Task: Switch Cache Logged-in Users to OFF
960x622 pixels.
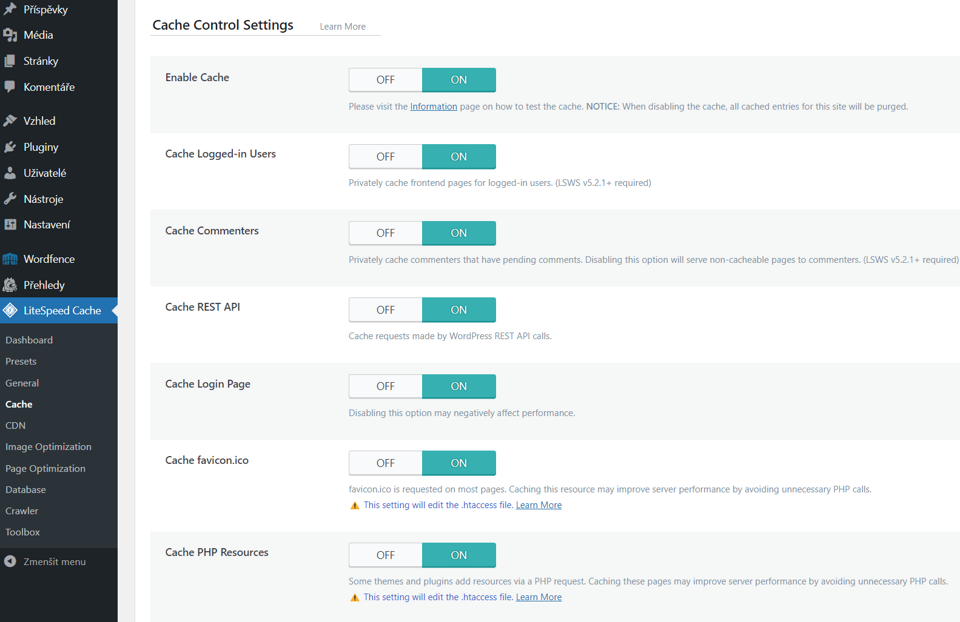Action: coord(385,157)
